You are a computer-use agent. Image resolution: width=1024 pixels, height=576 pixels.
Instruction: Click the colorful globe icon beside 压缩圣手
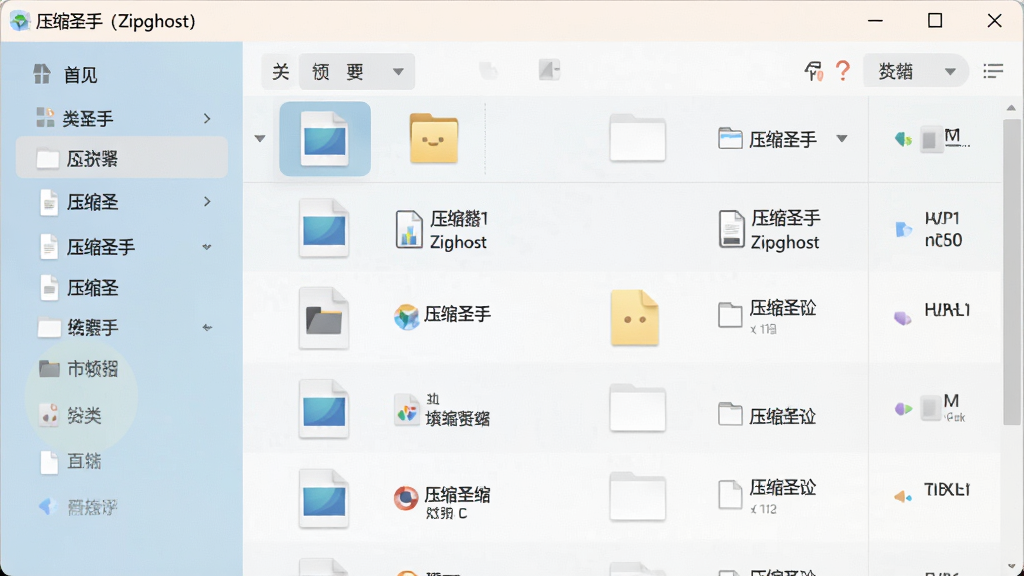pos(406,317)
